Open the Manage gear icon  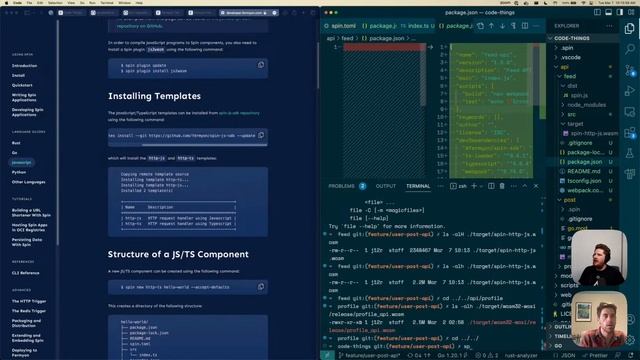(x=630, y=340)
